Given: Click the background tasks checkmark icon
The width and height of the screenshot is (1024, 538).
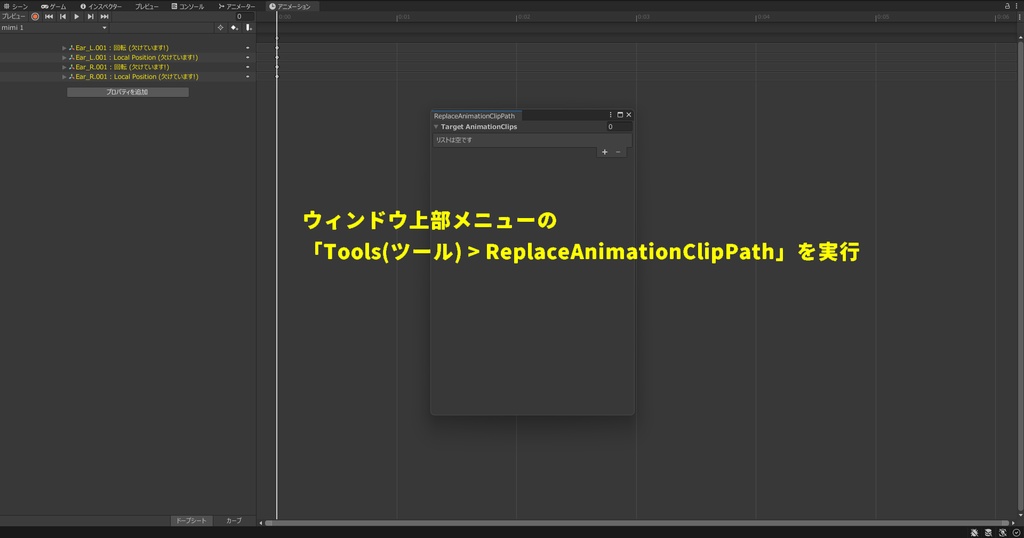Looking at the screenshot, I should tap(1016, 533).
